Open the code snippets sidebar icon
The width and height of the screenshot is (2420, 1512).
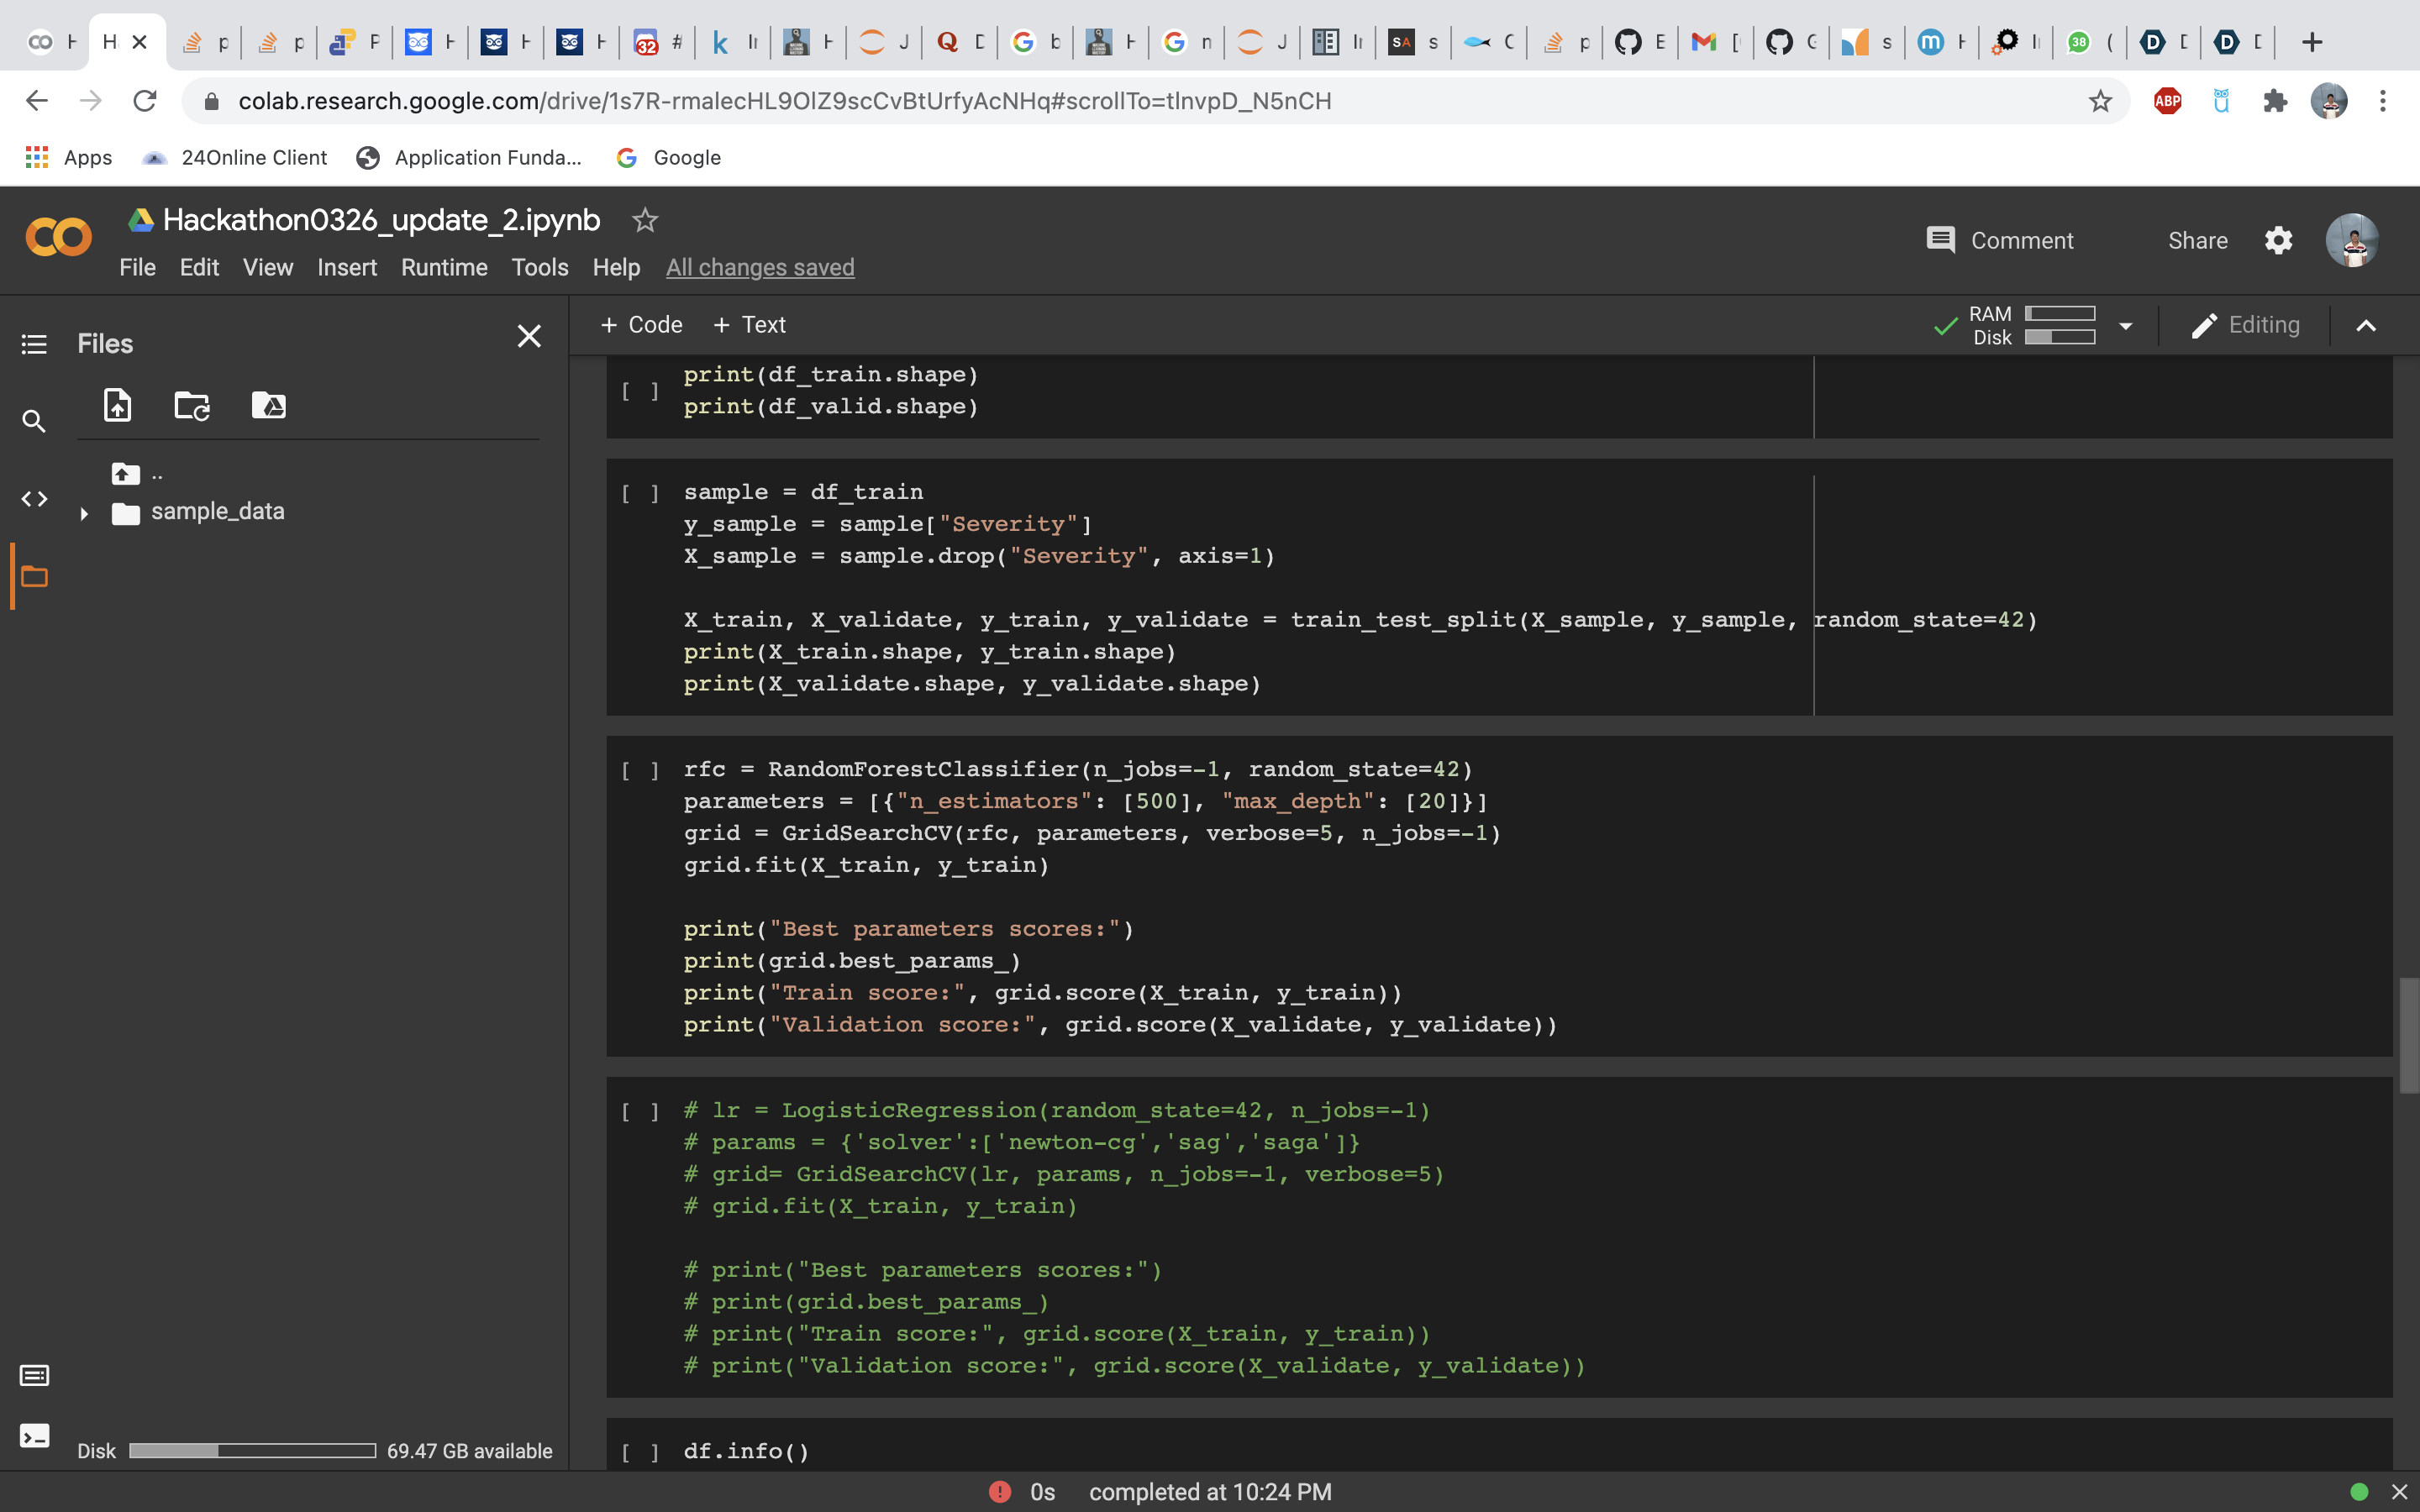pos(34,499)
